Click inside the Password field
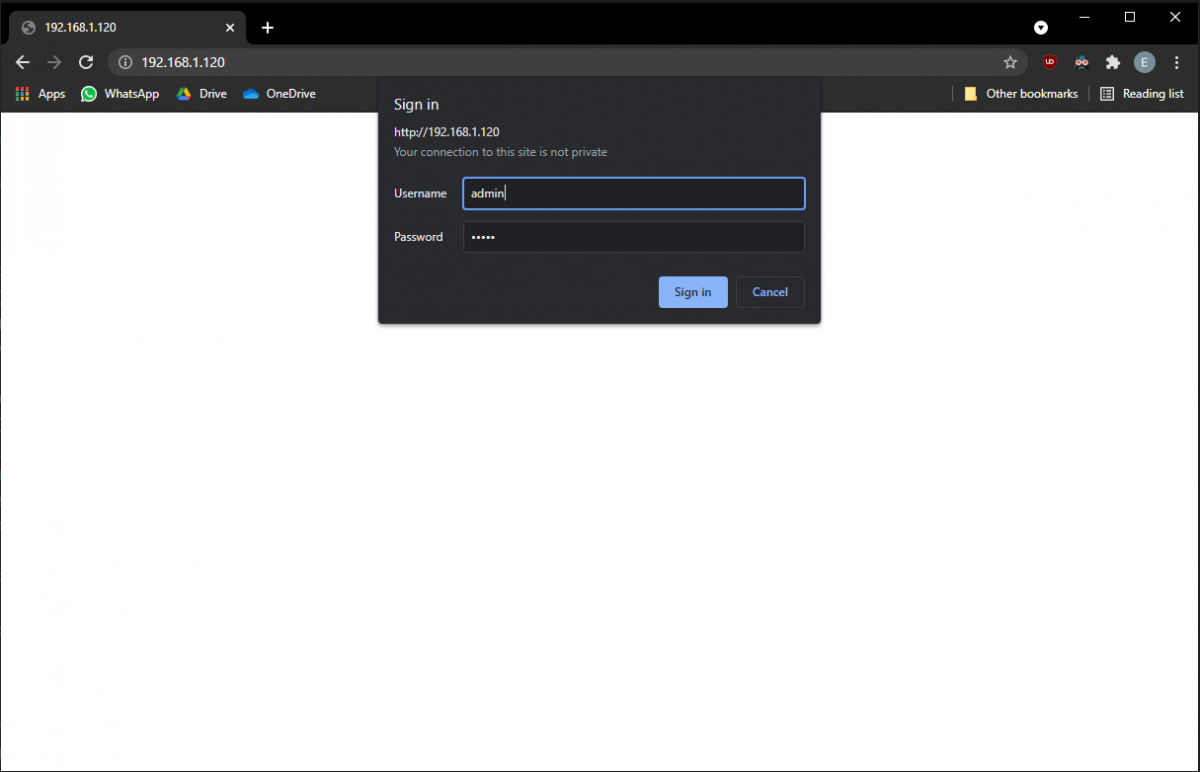Viewport: 1200px width, 772px height. coord(633,237)
